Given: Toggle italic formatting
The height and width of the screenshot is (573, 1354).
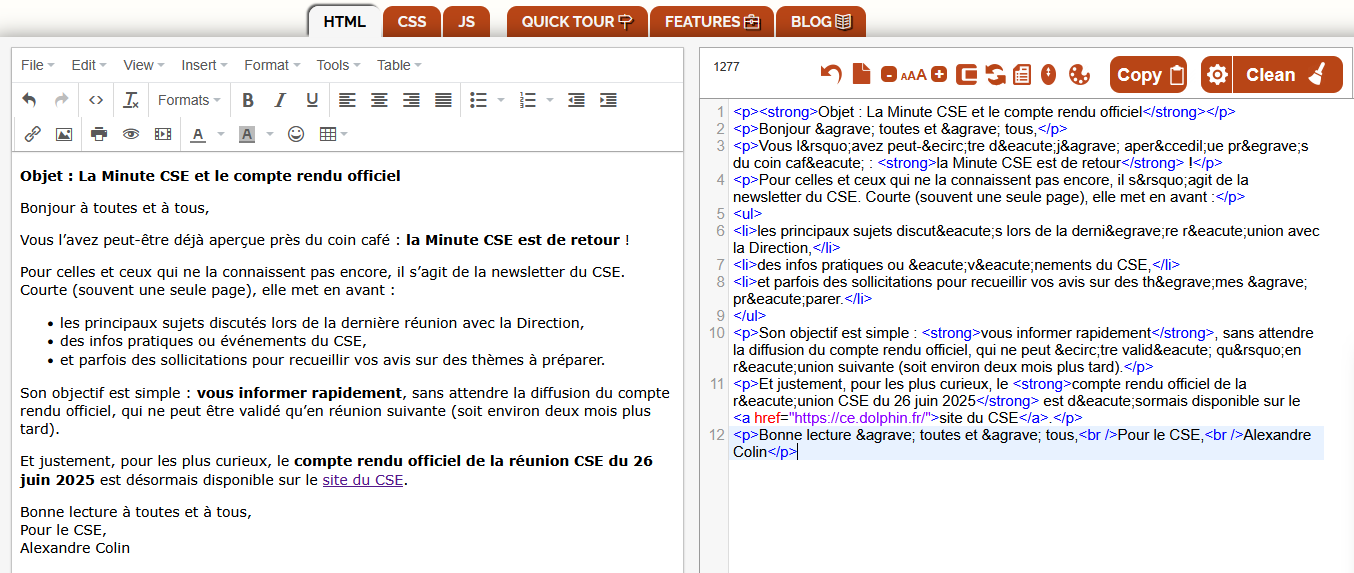Looking at the screenshot, I should (x=280, y=100).
